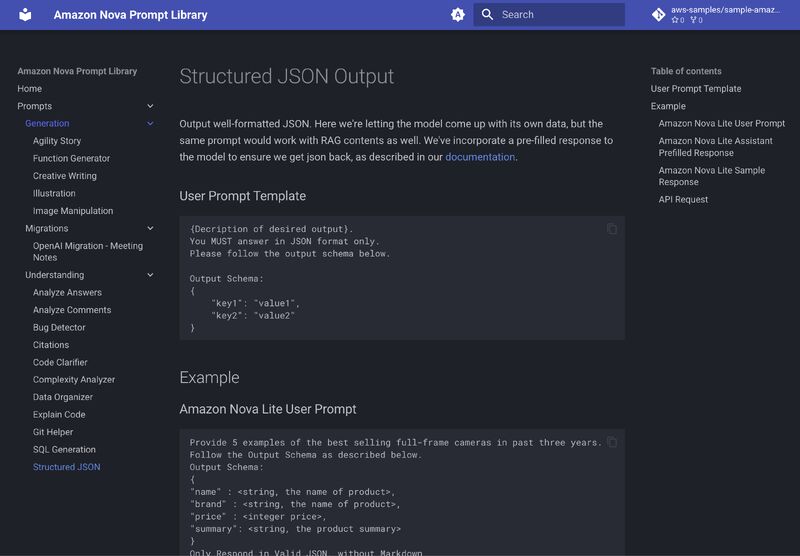Focus the Search input field
The image size is (800, 556).
[x=549, y=15]
